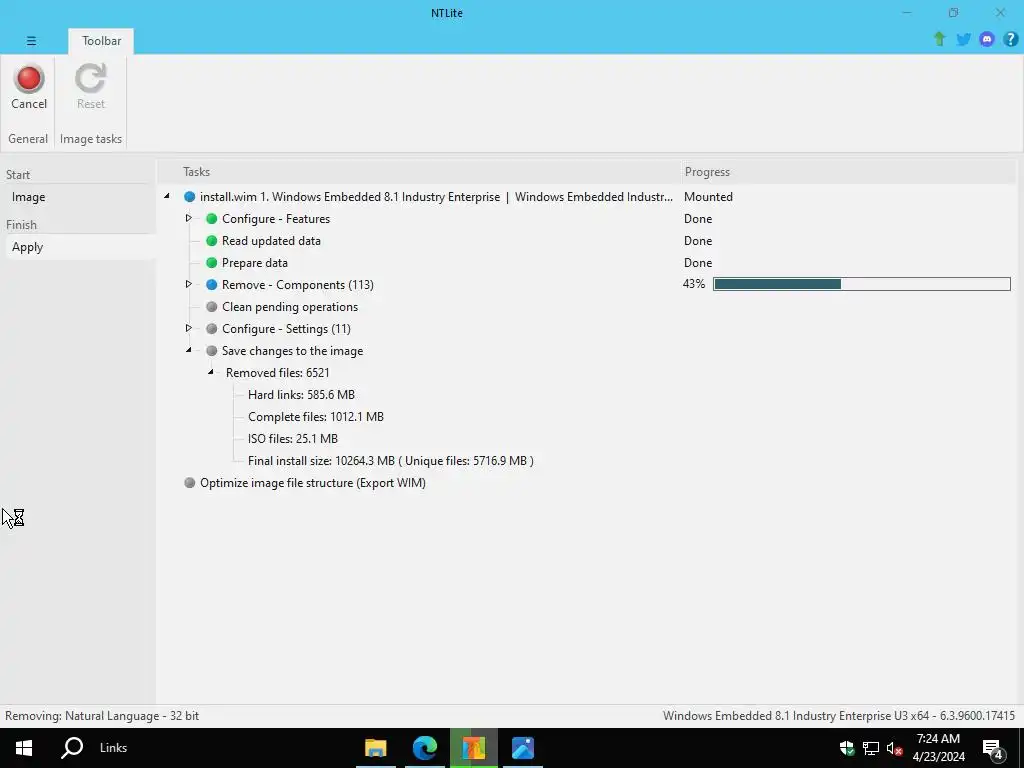
Task: Select Optimize image file structure row
Action: [313, 483]
